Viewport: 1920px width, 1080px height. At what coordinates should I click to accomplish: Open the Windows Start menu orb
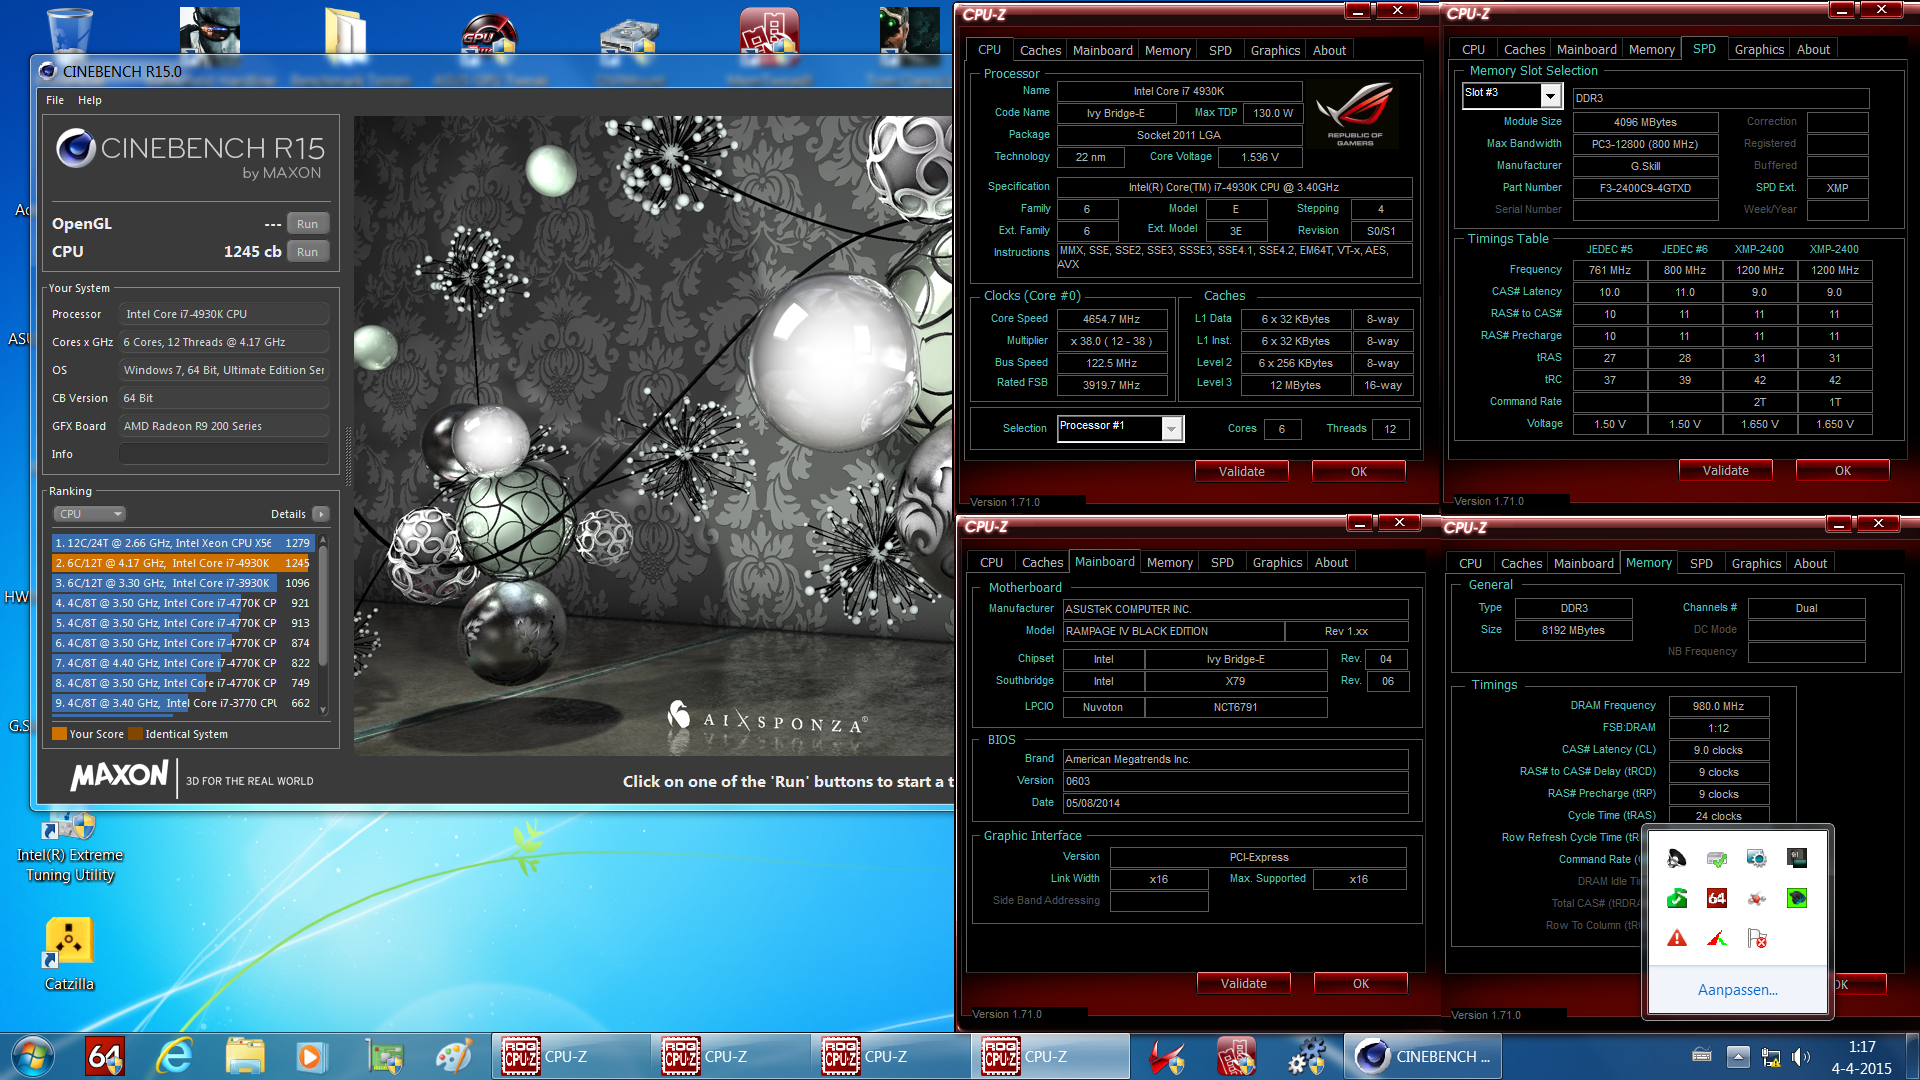[33, 1056]
